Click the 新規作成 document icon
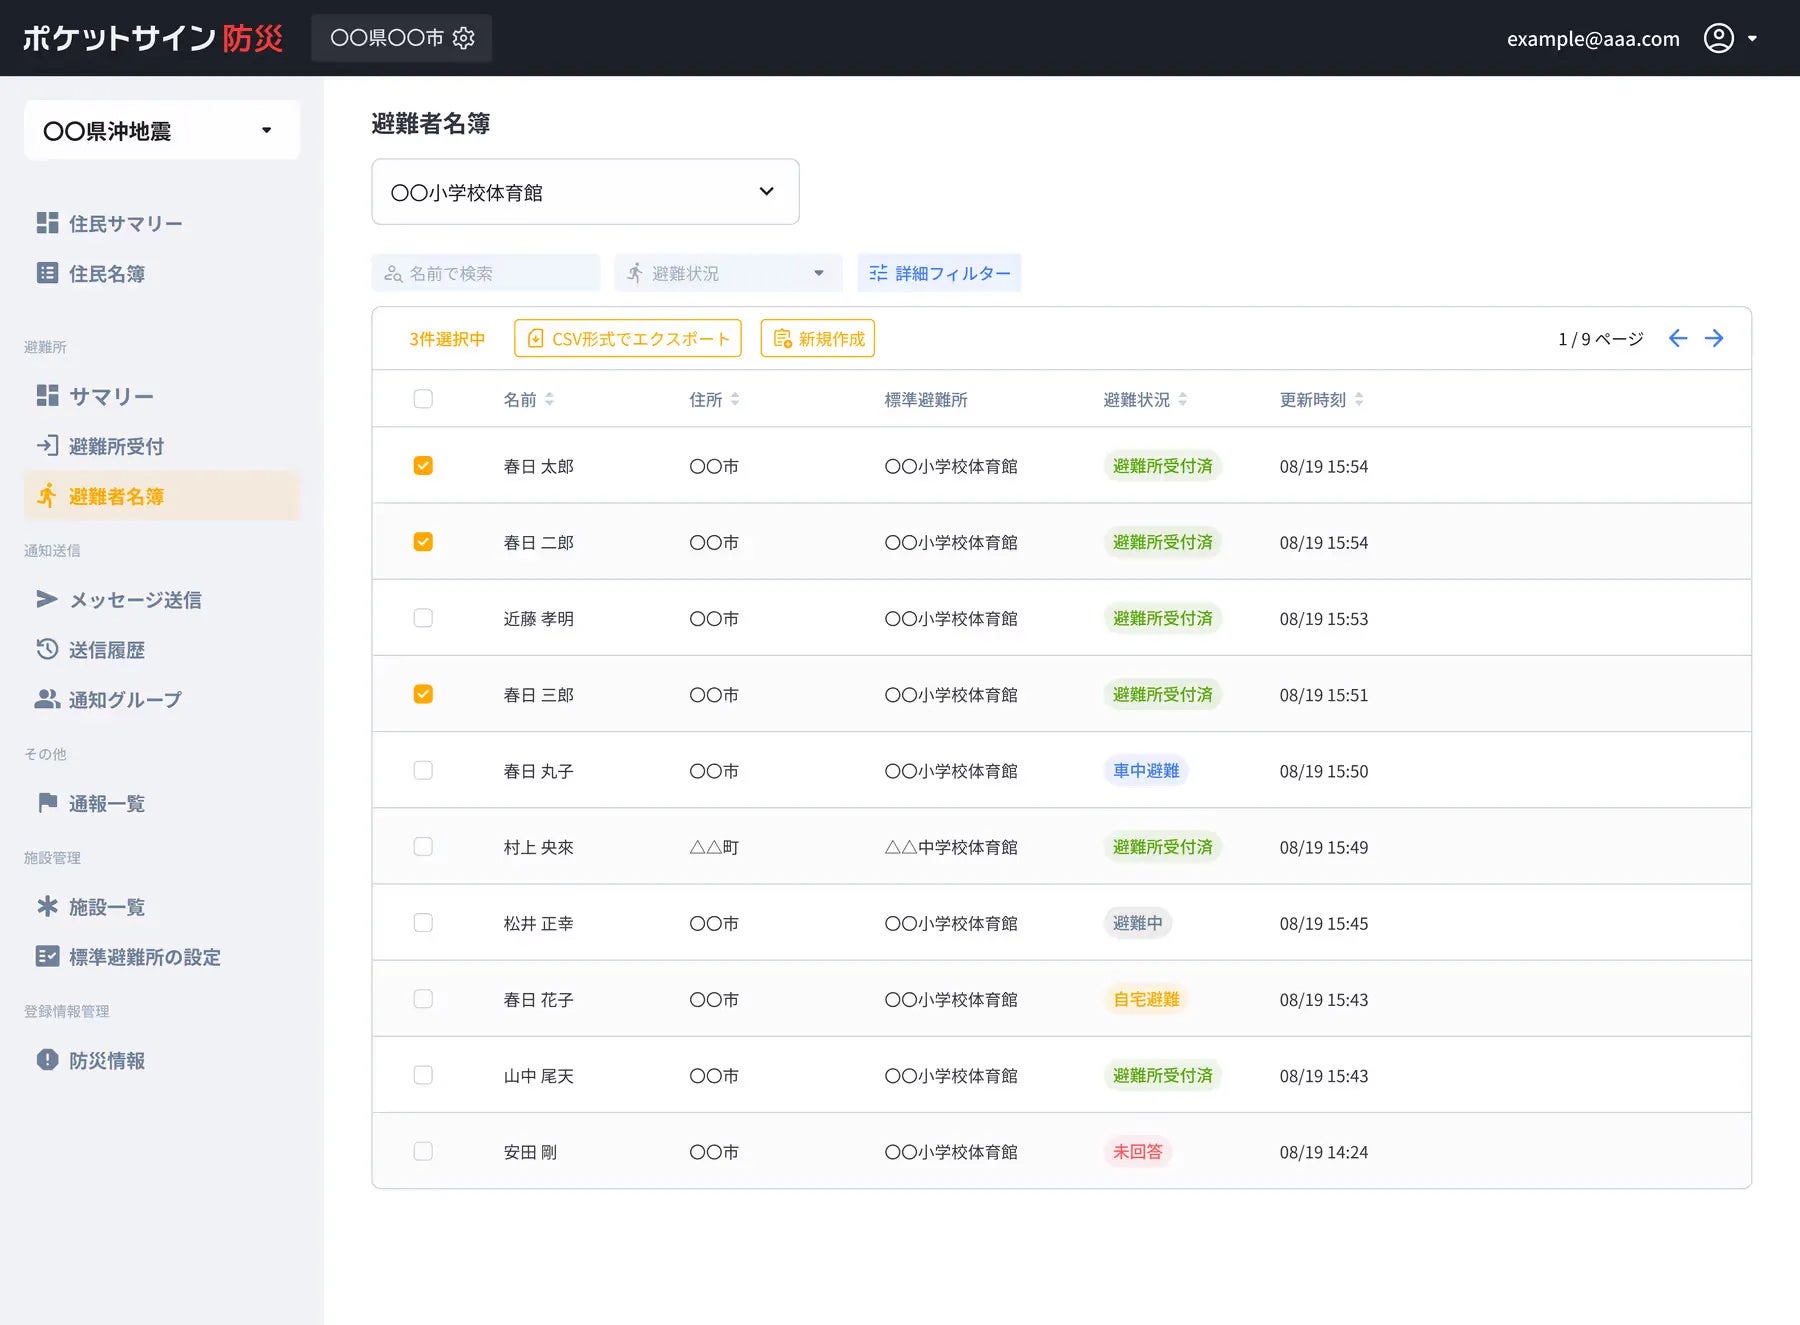Screen dimensions: 1800x1325 tap(782, 338)
